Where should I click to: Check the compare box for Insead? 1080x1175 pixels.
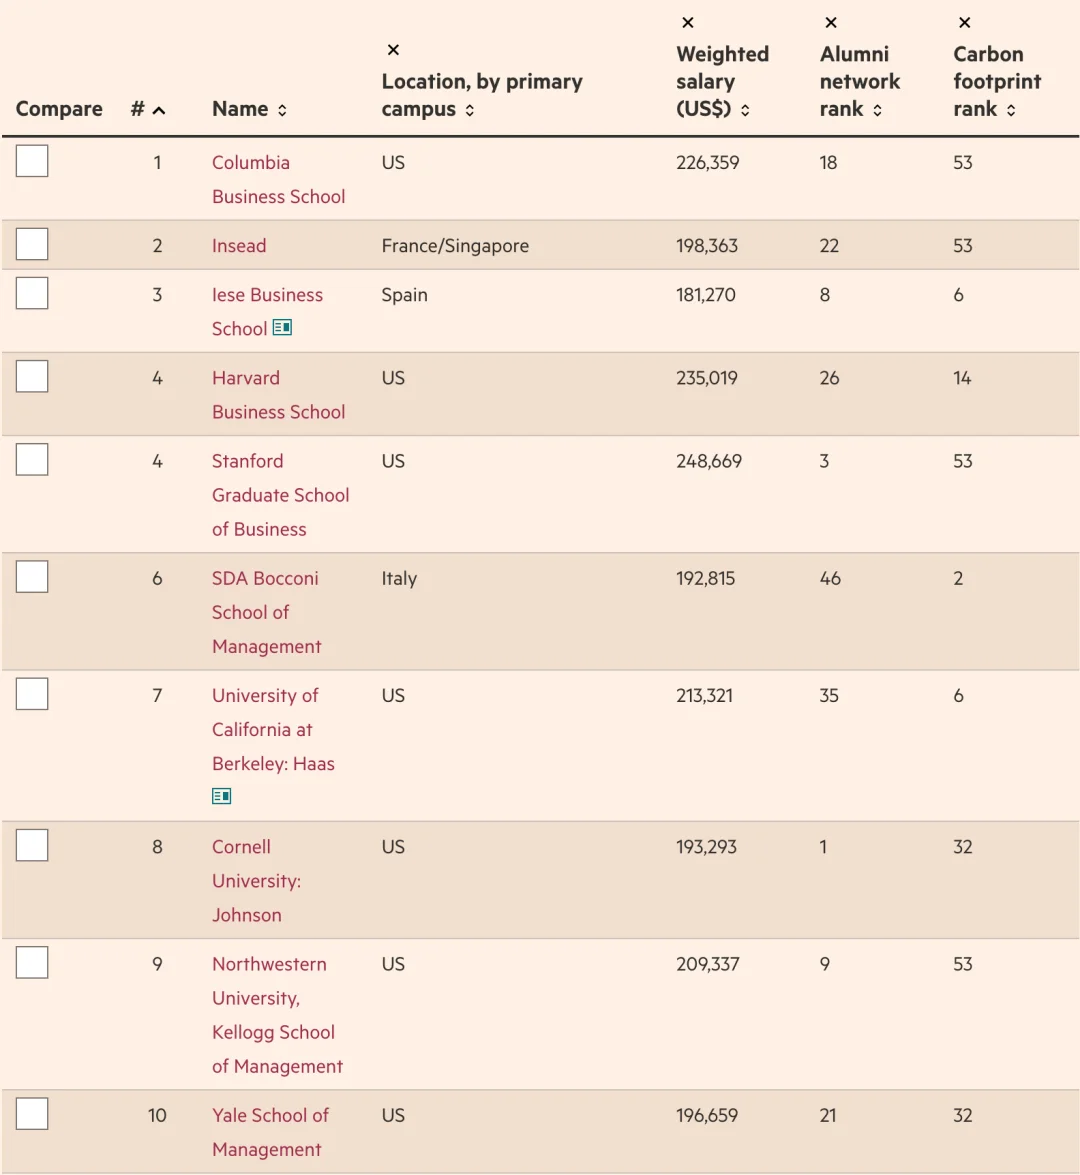(x=32, y=244)
